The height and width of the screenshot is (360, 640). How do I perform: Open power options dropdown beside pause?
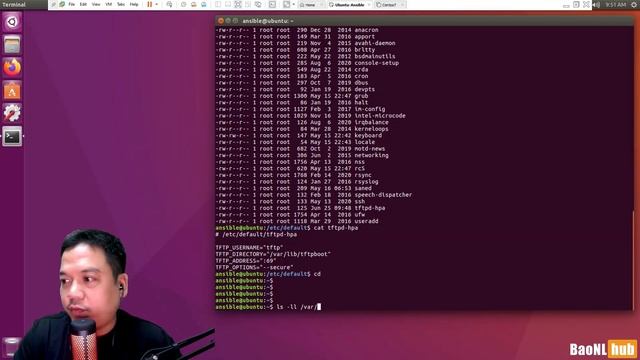(156, 4)
